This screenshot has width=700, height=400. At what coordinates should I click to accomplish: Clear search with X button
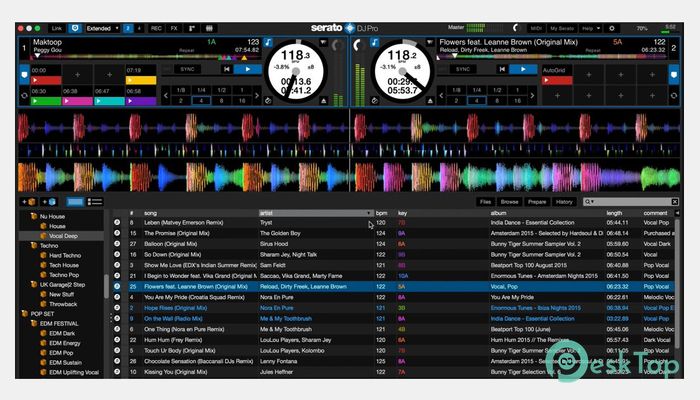[675, 202]
